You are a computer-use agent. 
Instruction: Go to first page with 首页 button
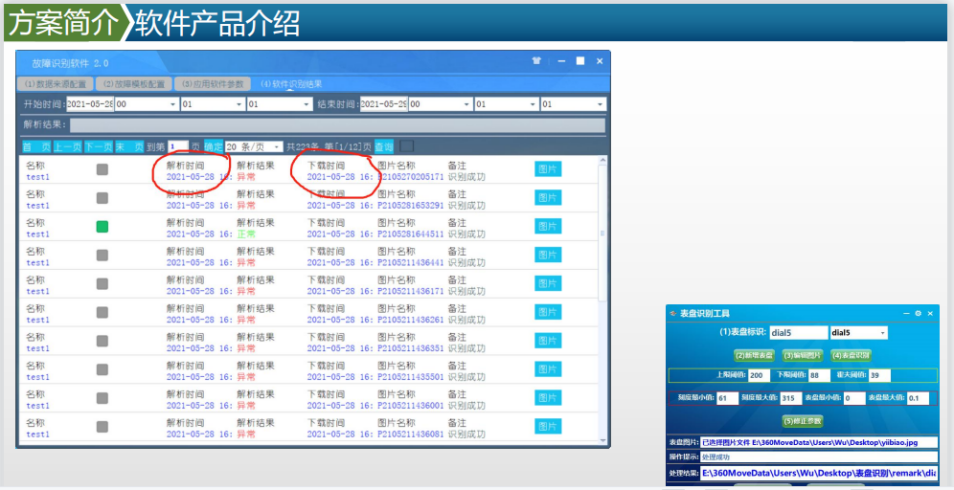[x=37, y=147]
